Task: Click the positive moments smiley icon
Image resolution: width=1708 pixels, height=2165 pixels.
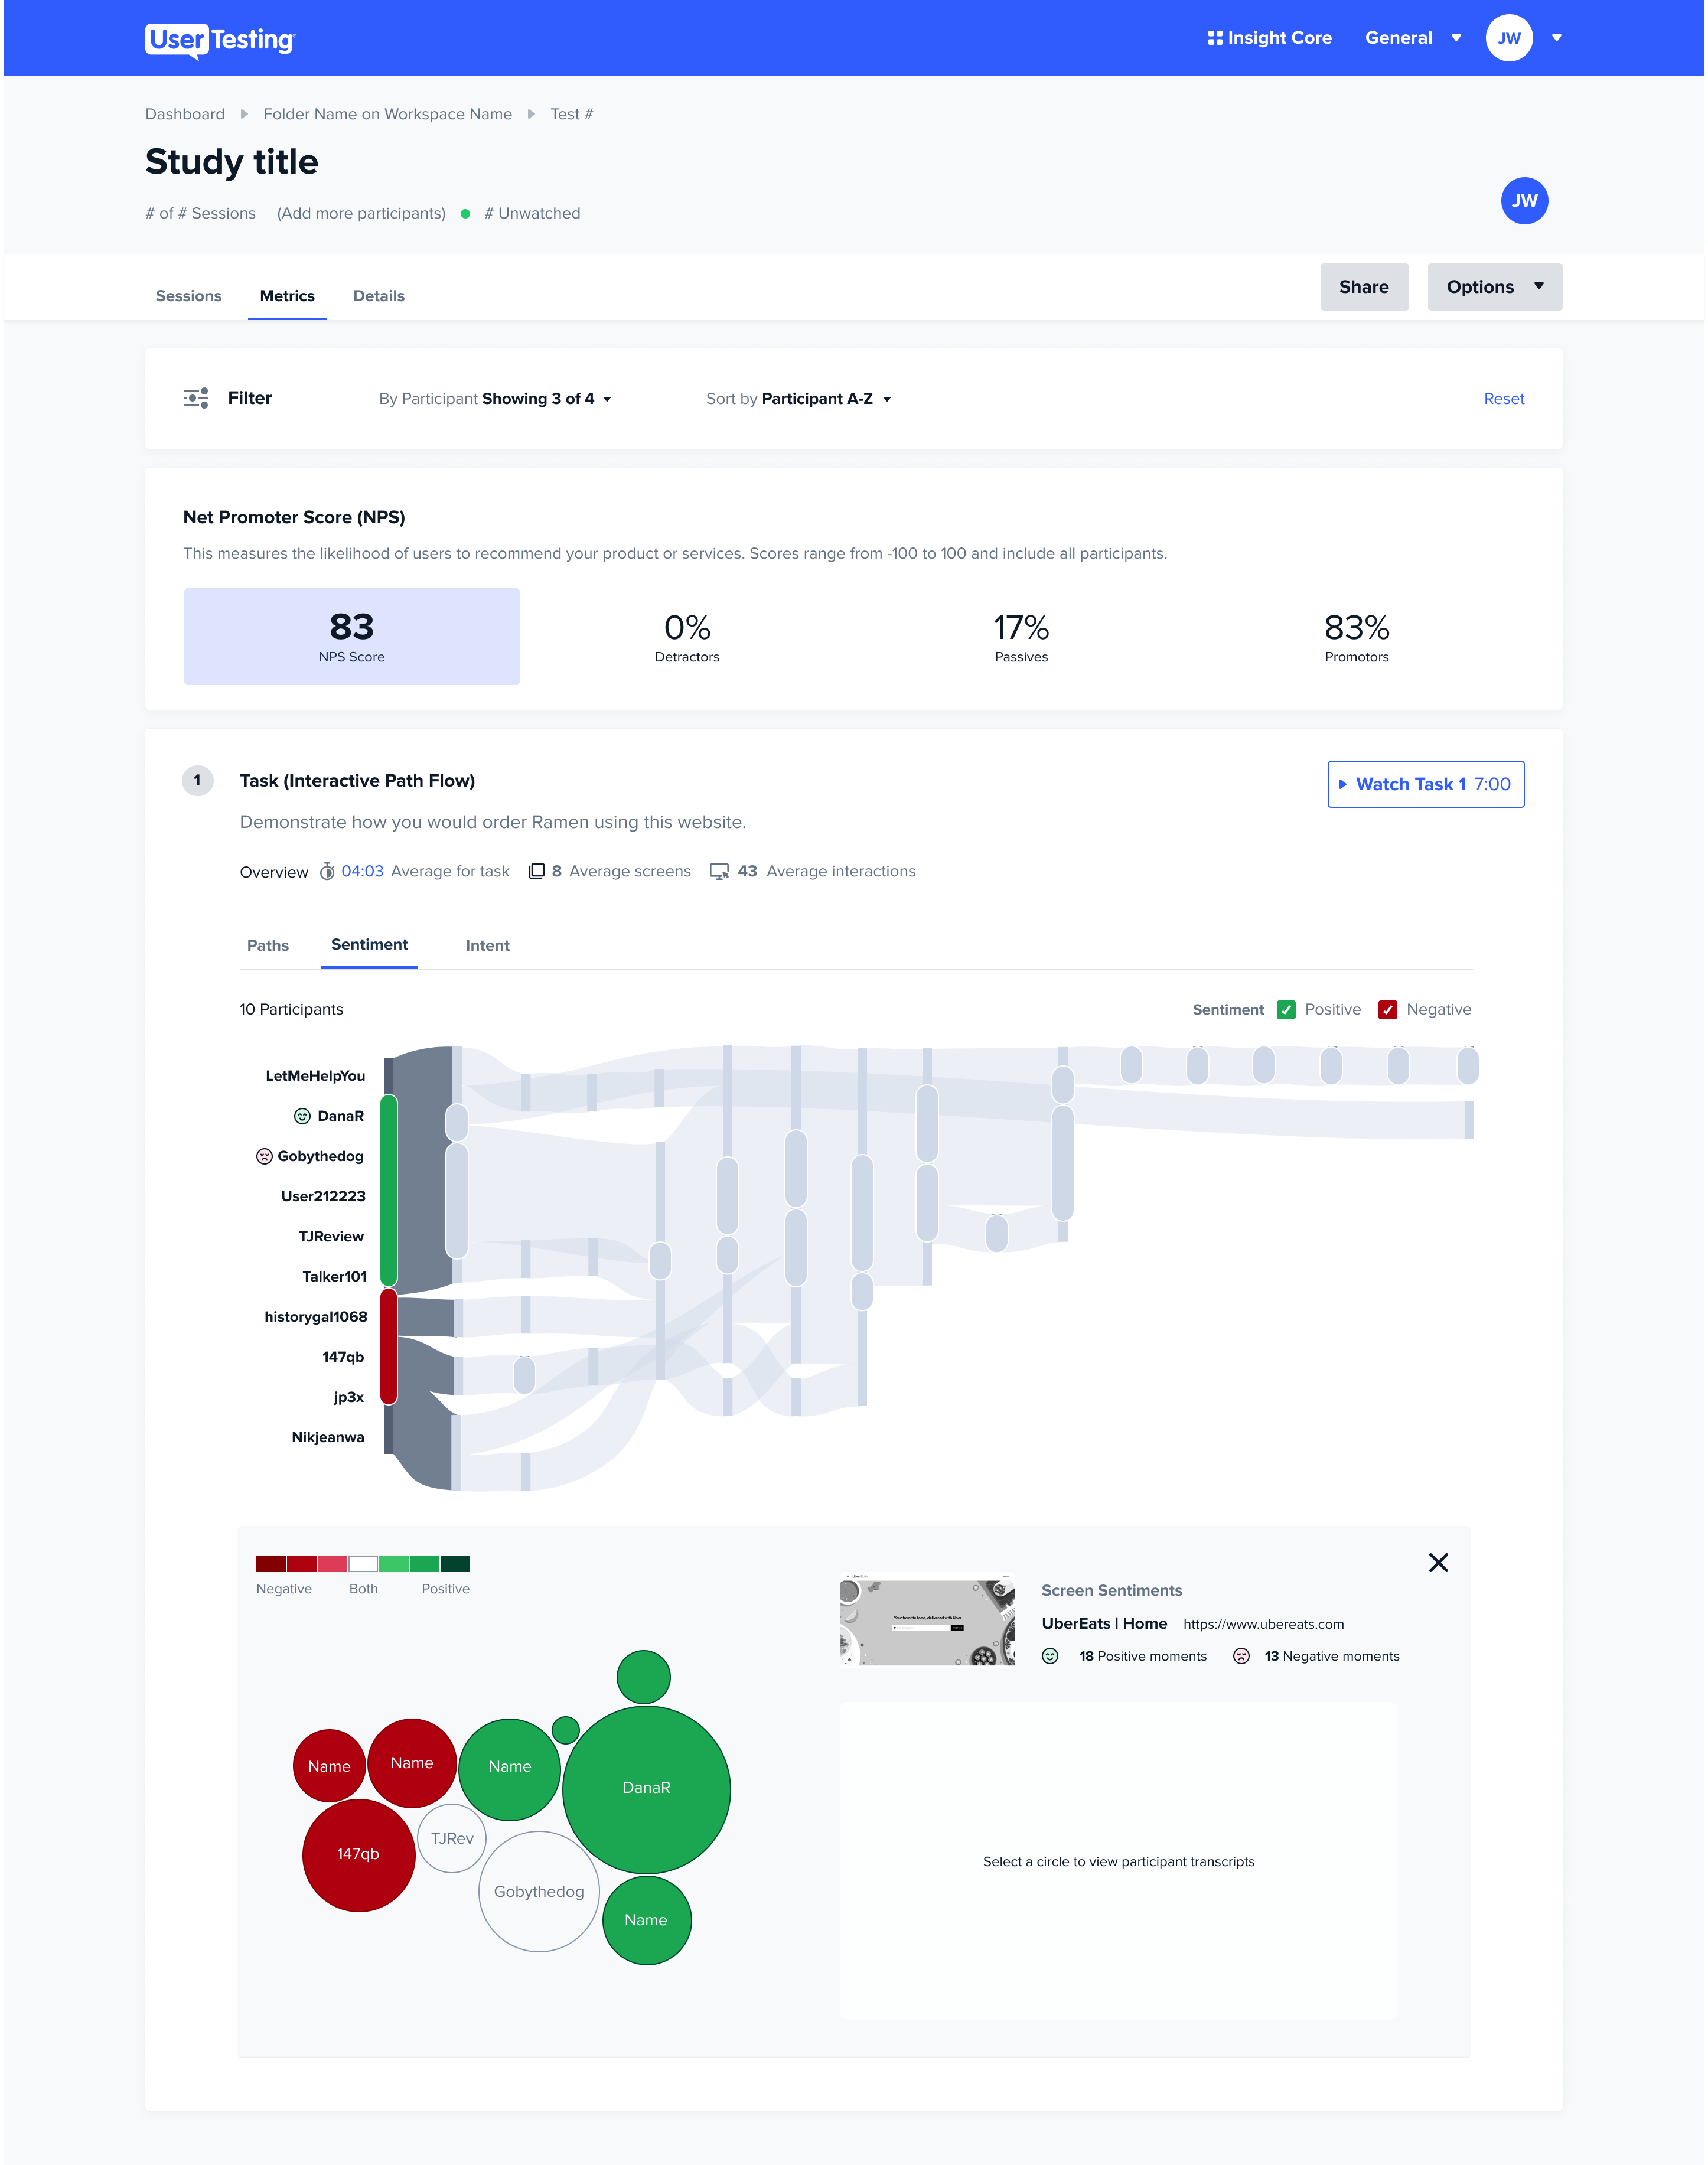Action: [x=1050, y=1656]
